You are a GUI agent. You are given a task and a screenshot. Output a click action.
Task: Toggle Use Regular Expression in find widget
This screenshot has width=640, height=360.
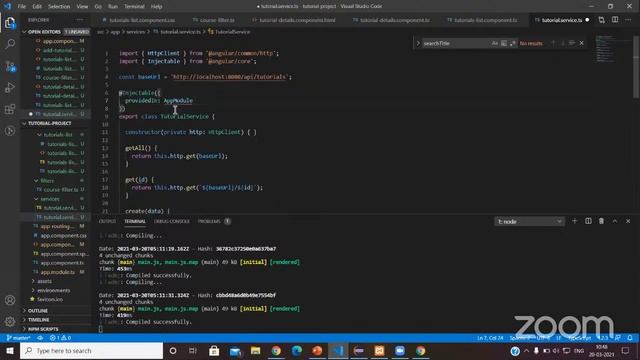click(513, 43)
